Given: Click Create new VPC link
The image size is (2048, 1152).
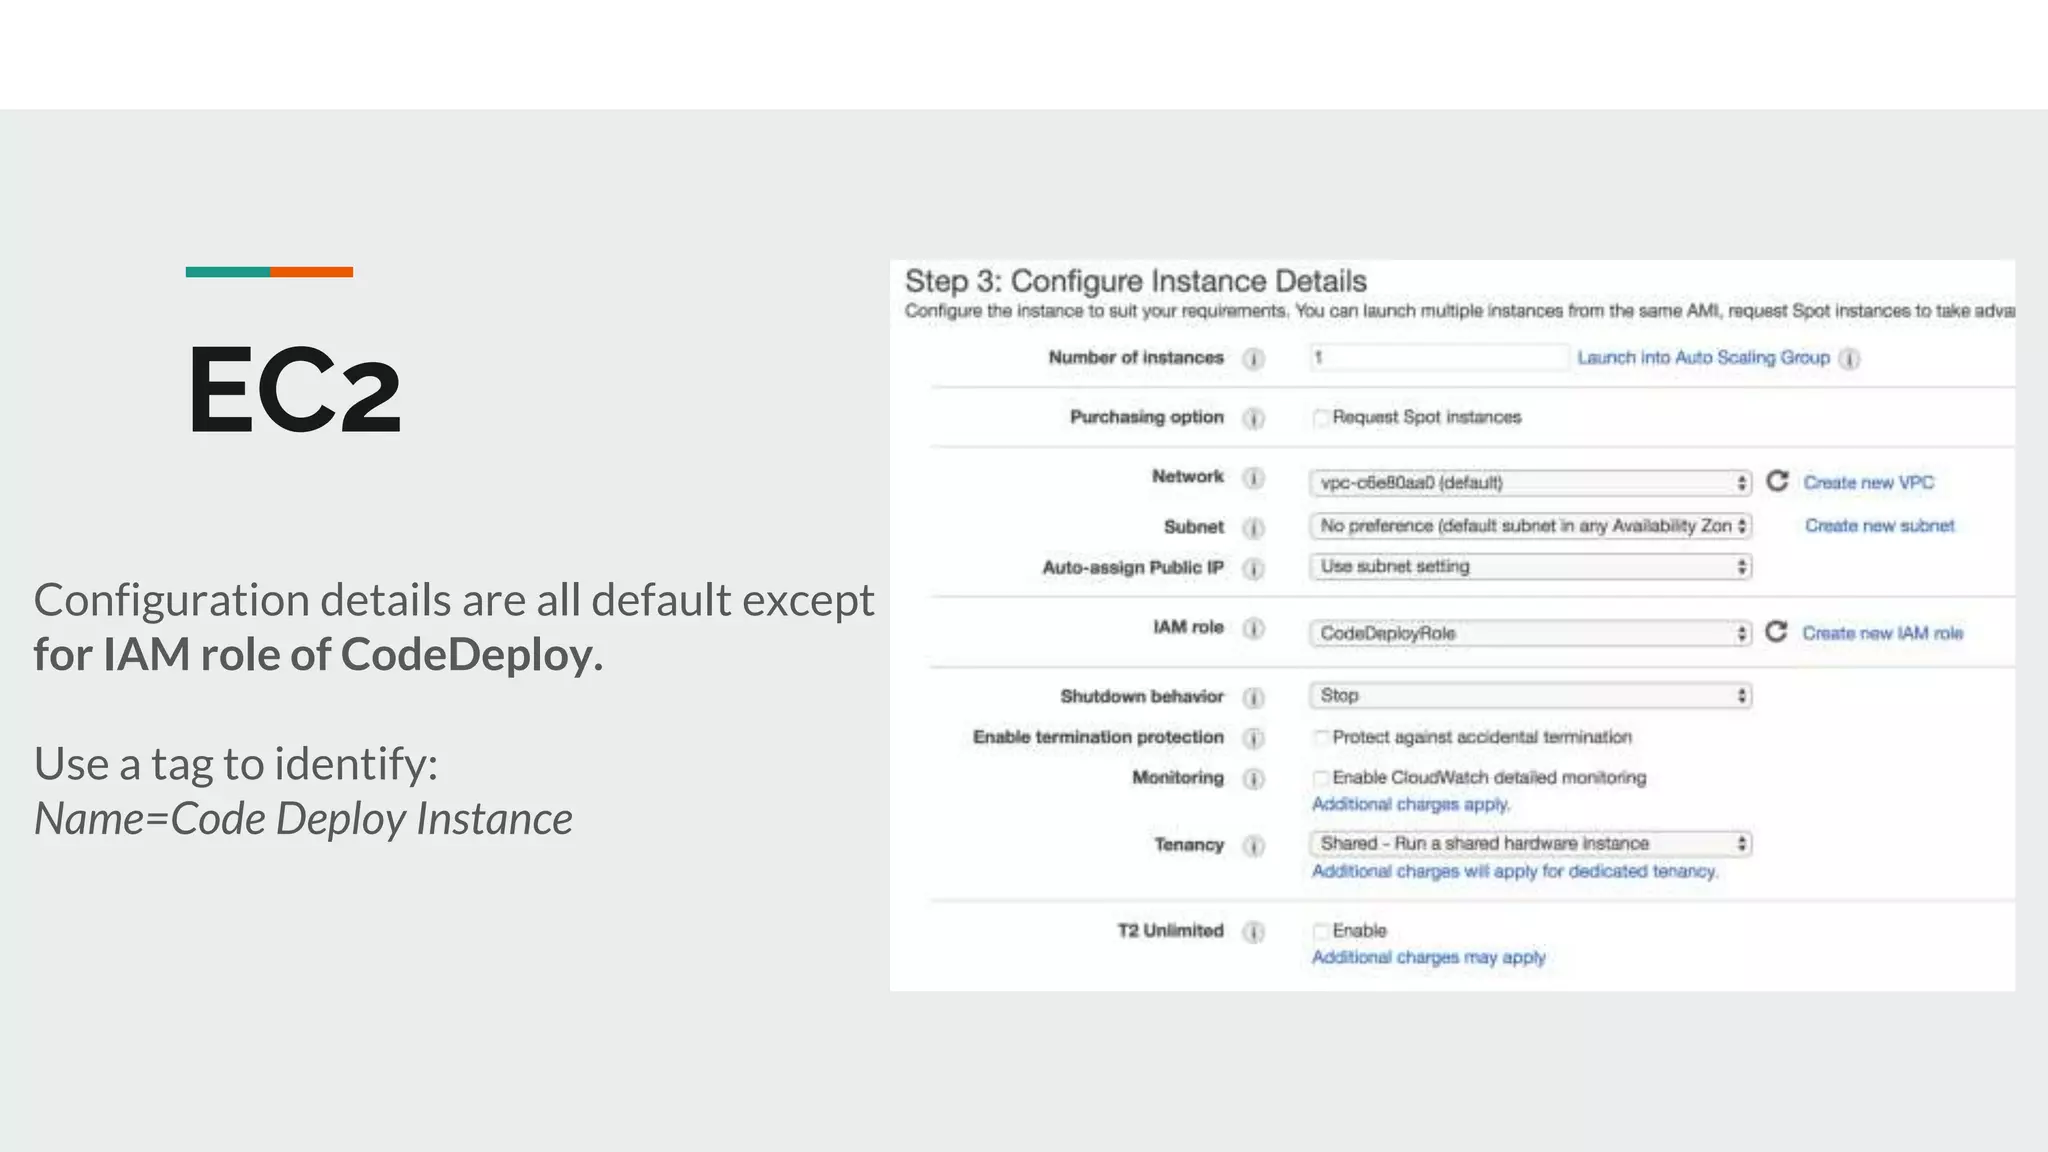Looking at the screenshot, I should click(x=1868, y=483).
